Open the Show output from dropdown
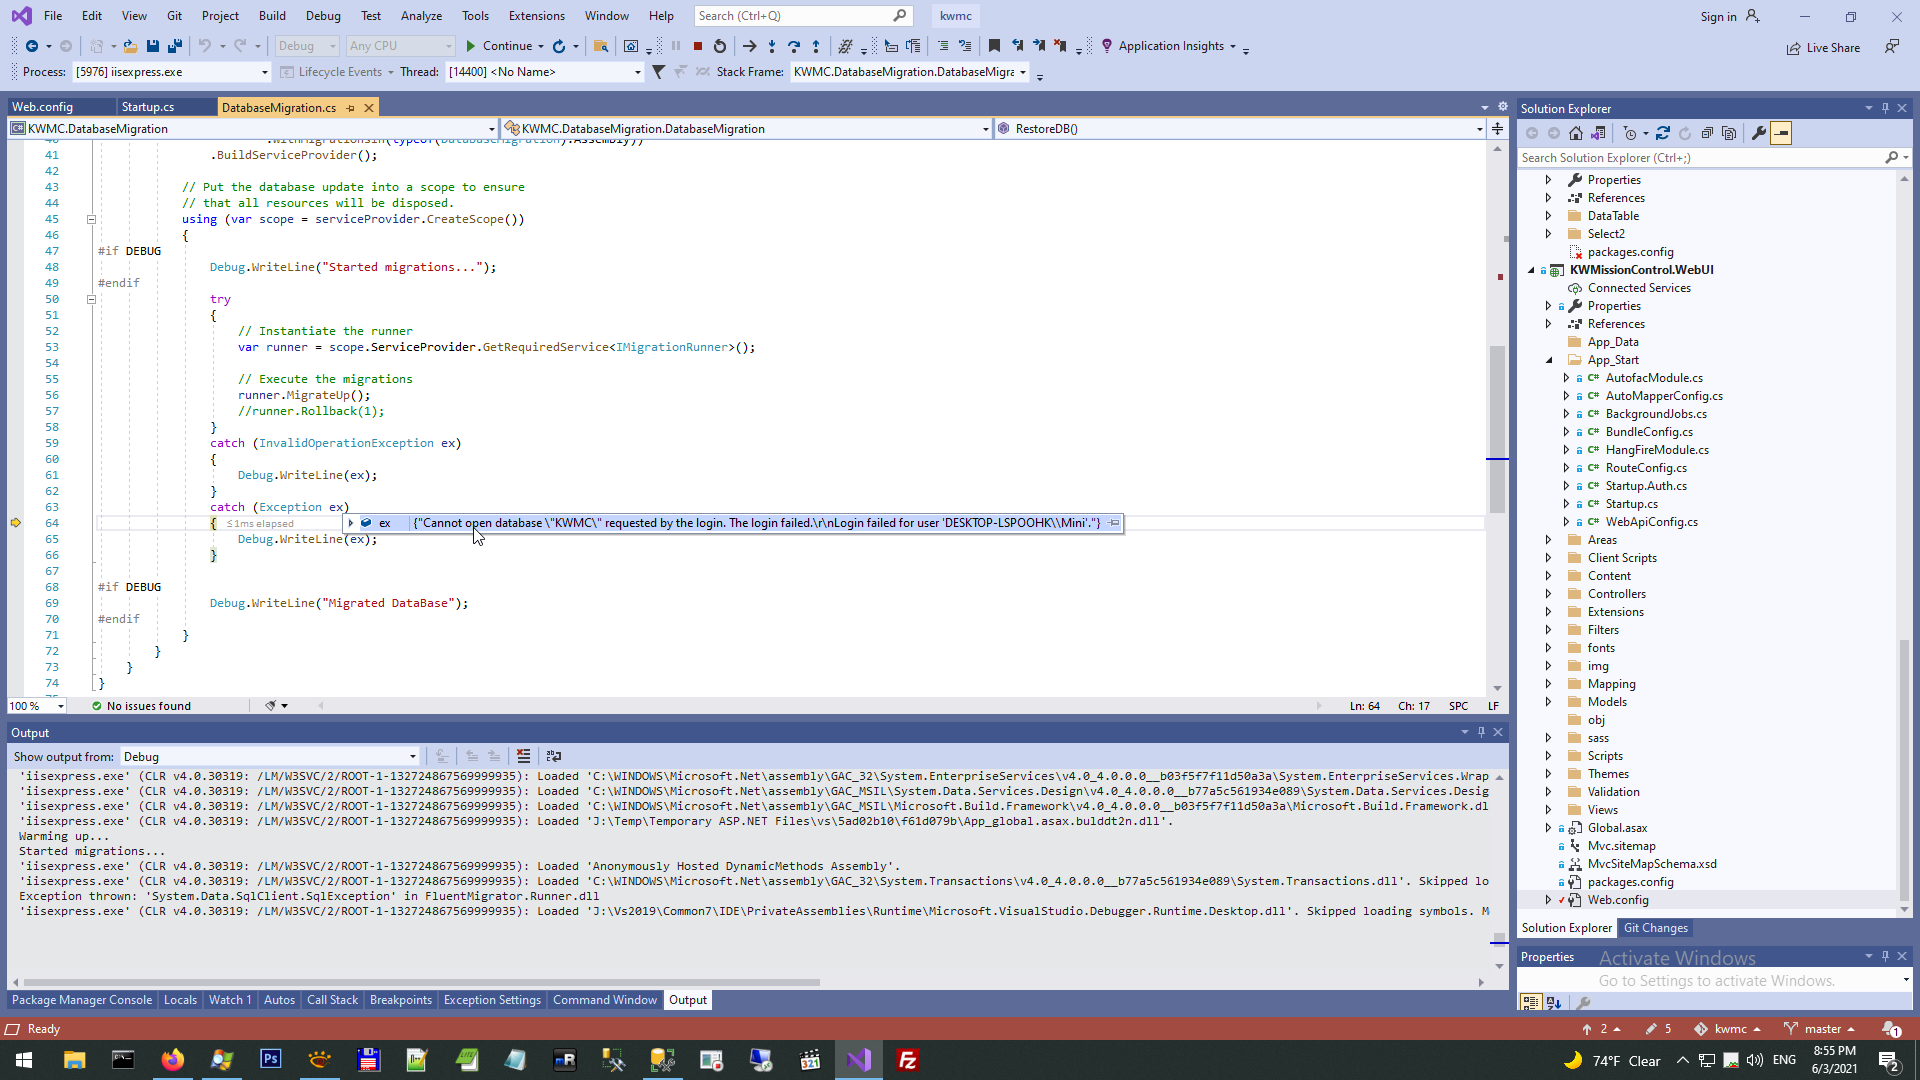Screen dimensions: 1920x1080 pos(412,757)
